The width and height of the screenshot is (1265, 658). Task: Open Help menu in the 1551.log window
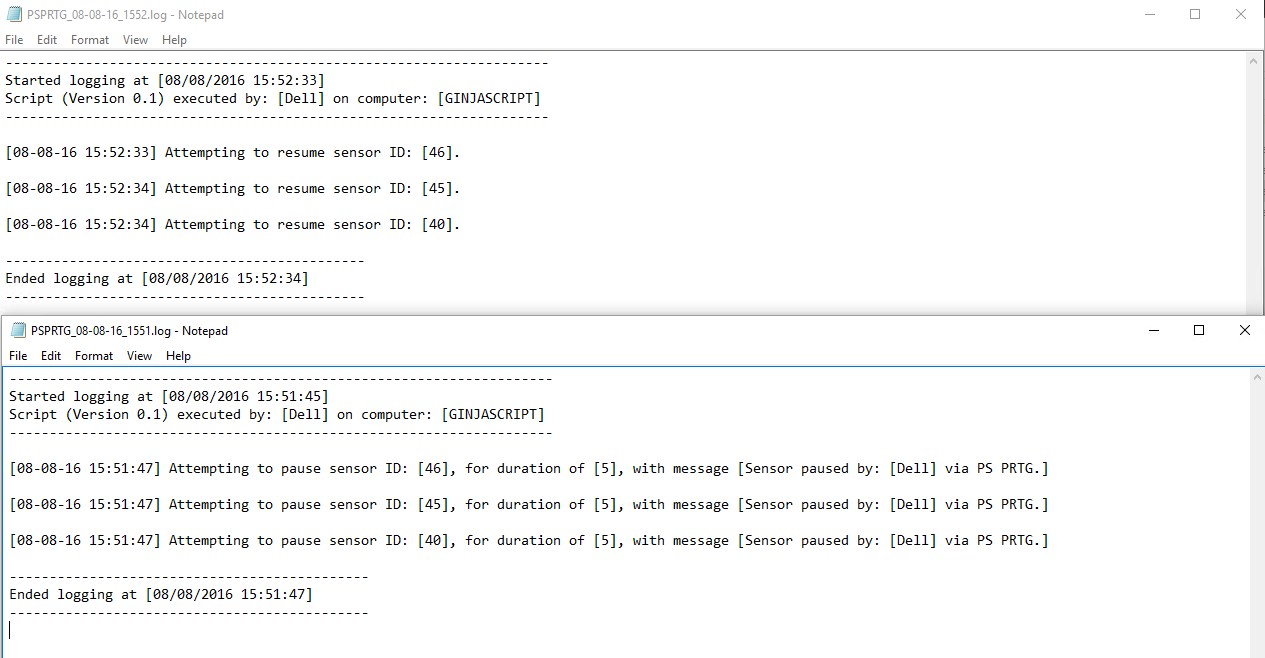178,356
